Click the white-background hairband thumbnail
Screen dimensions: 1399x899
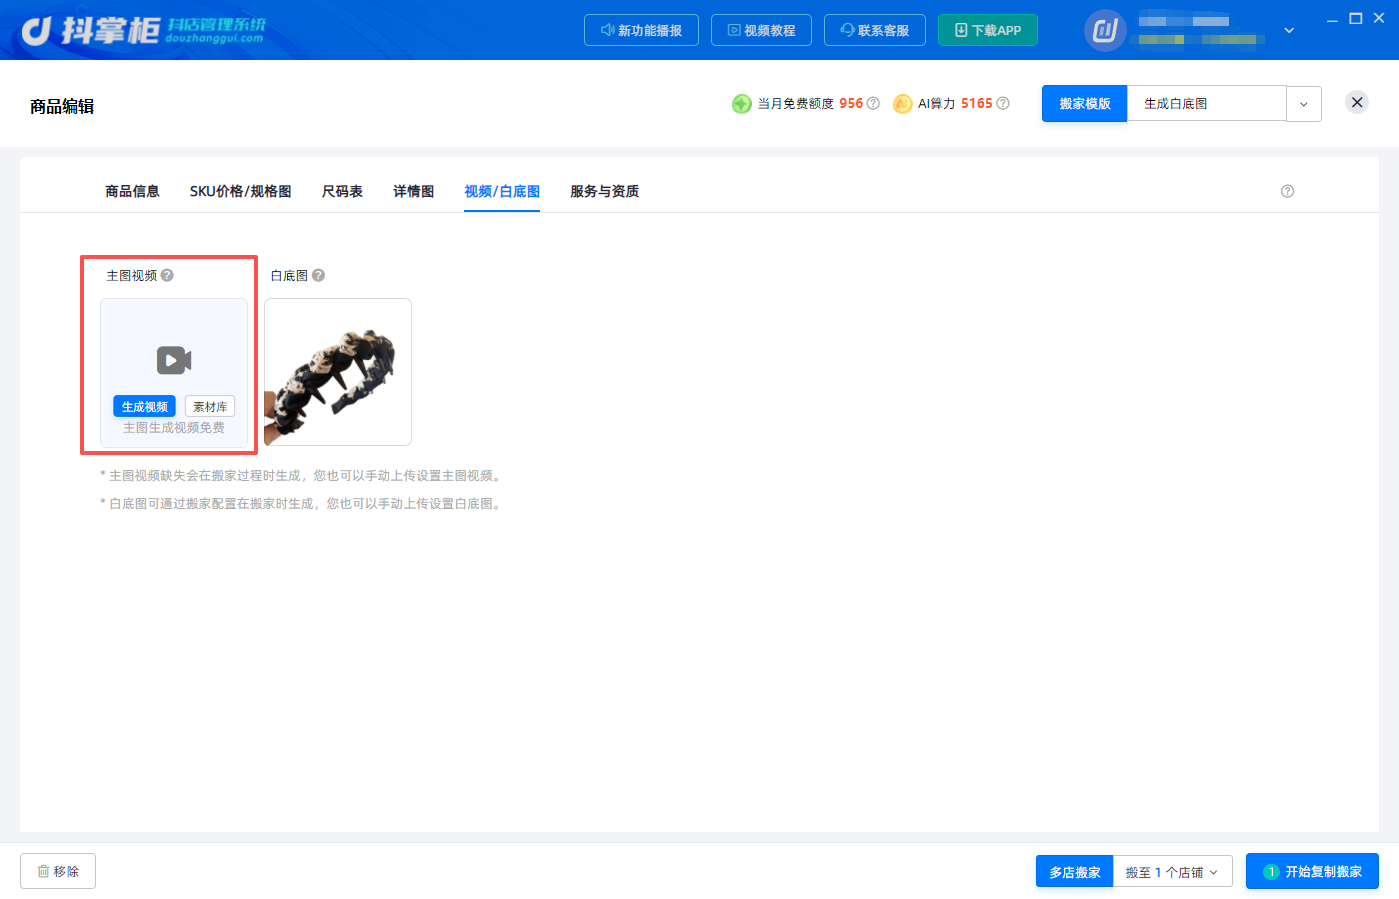(338, 372)
